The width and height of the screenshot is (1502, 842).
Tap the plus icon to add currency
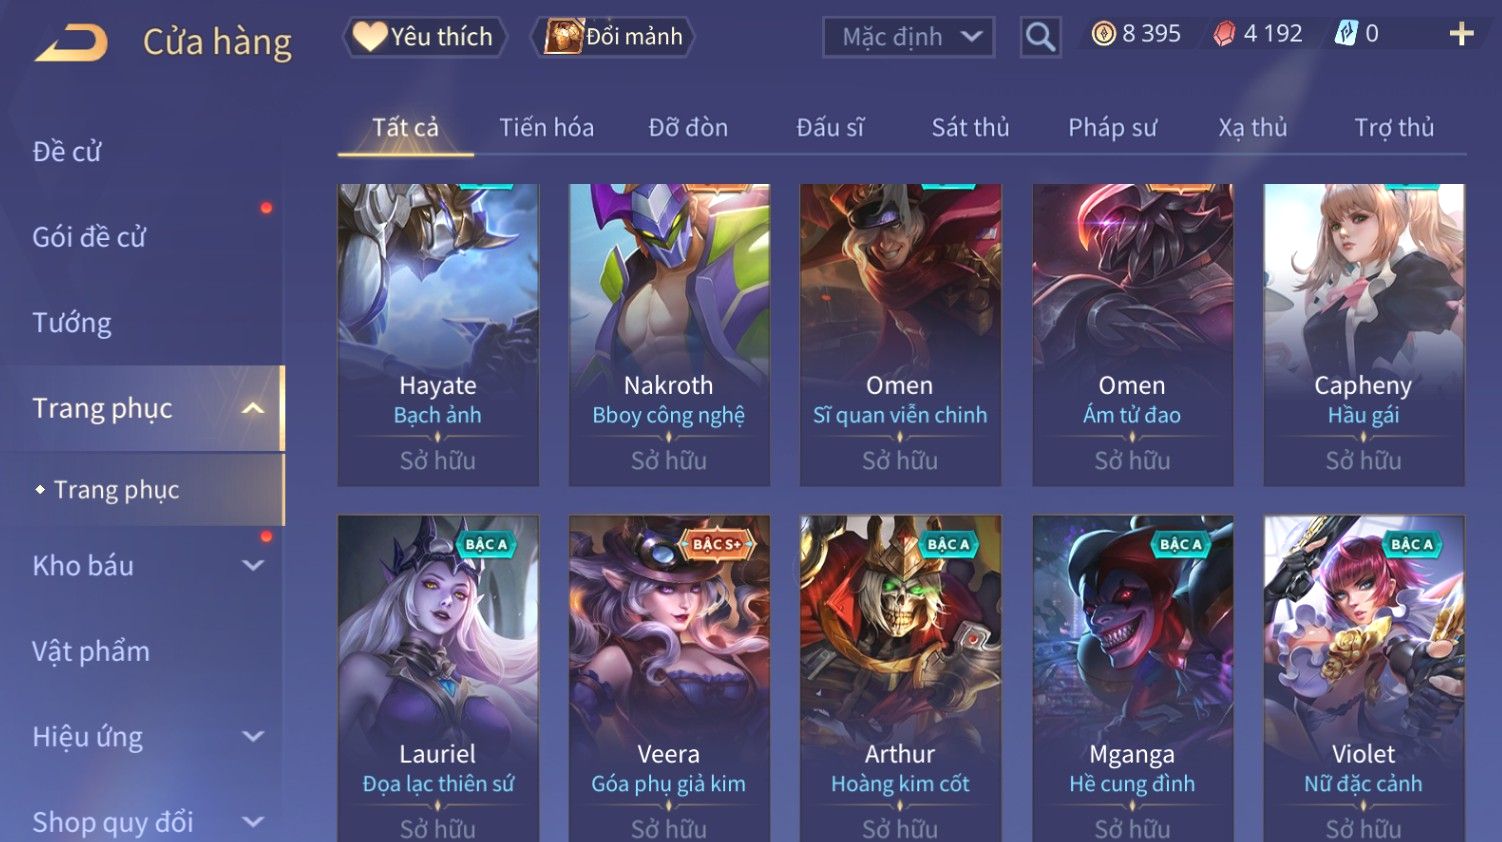1461,35
